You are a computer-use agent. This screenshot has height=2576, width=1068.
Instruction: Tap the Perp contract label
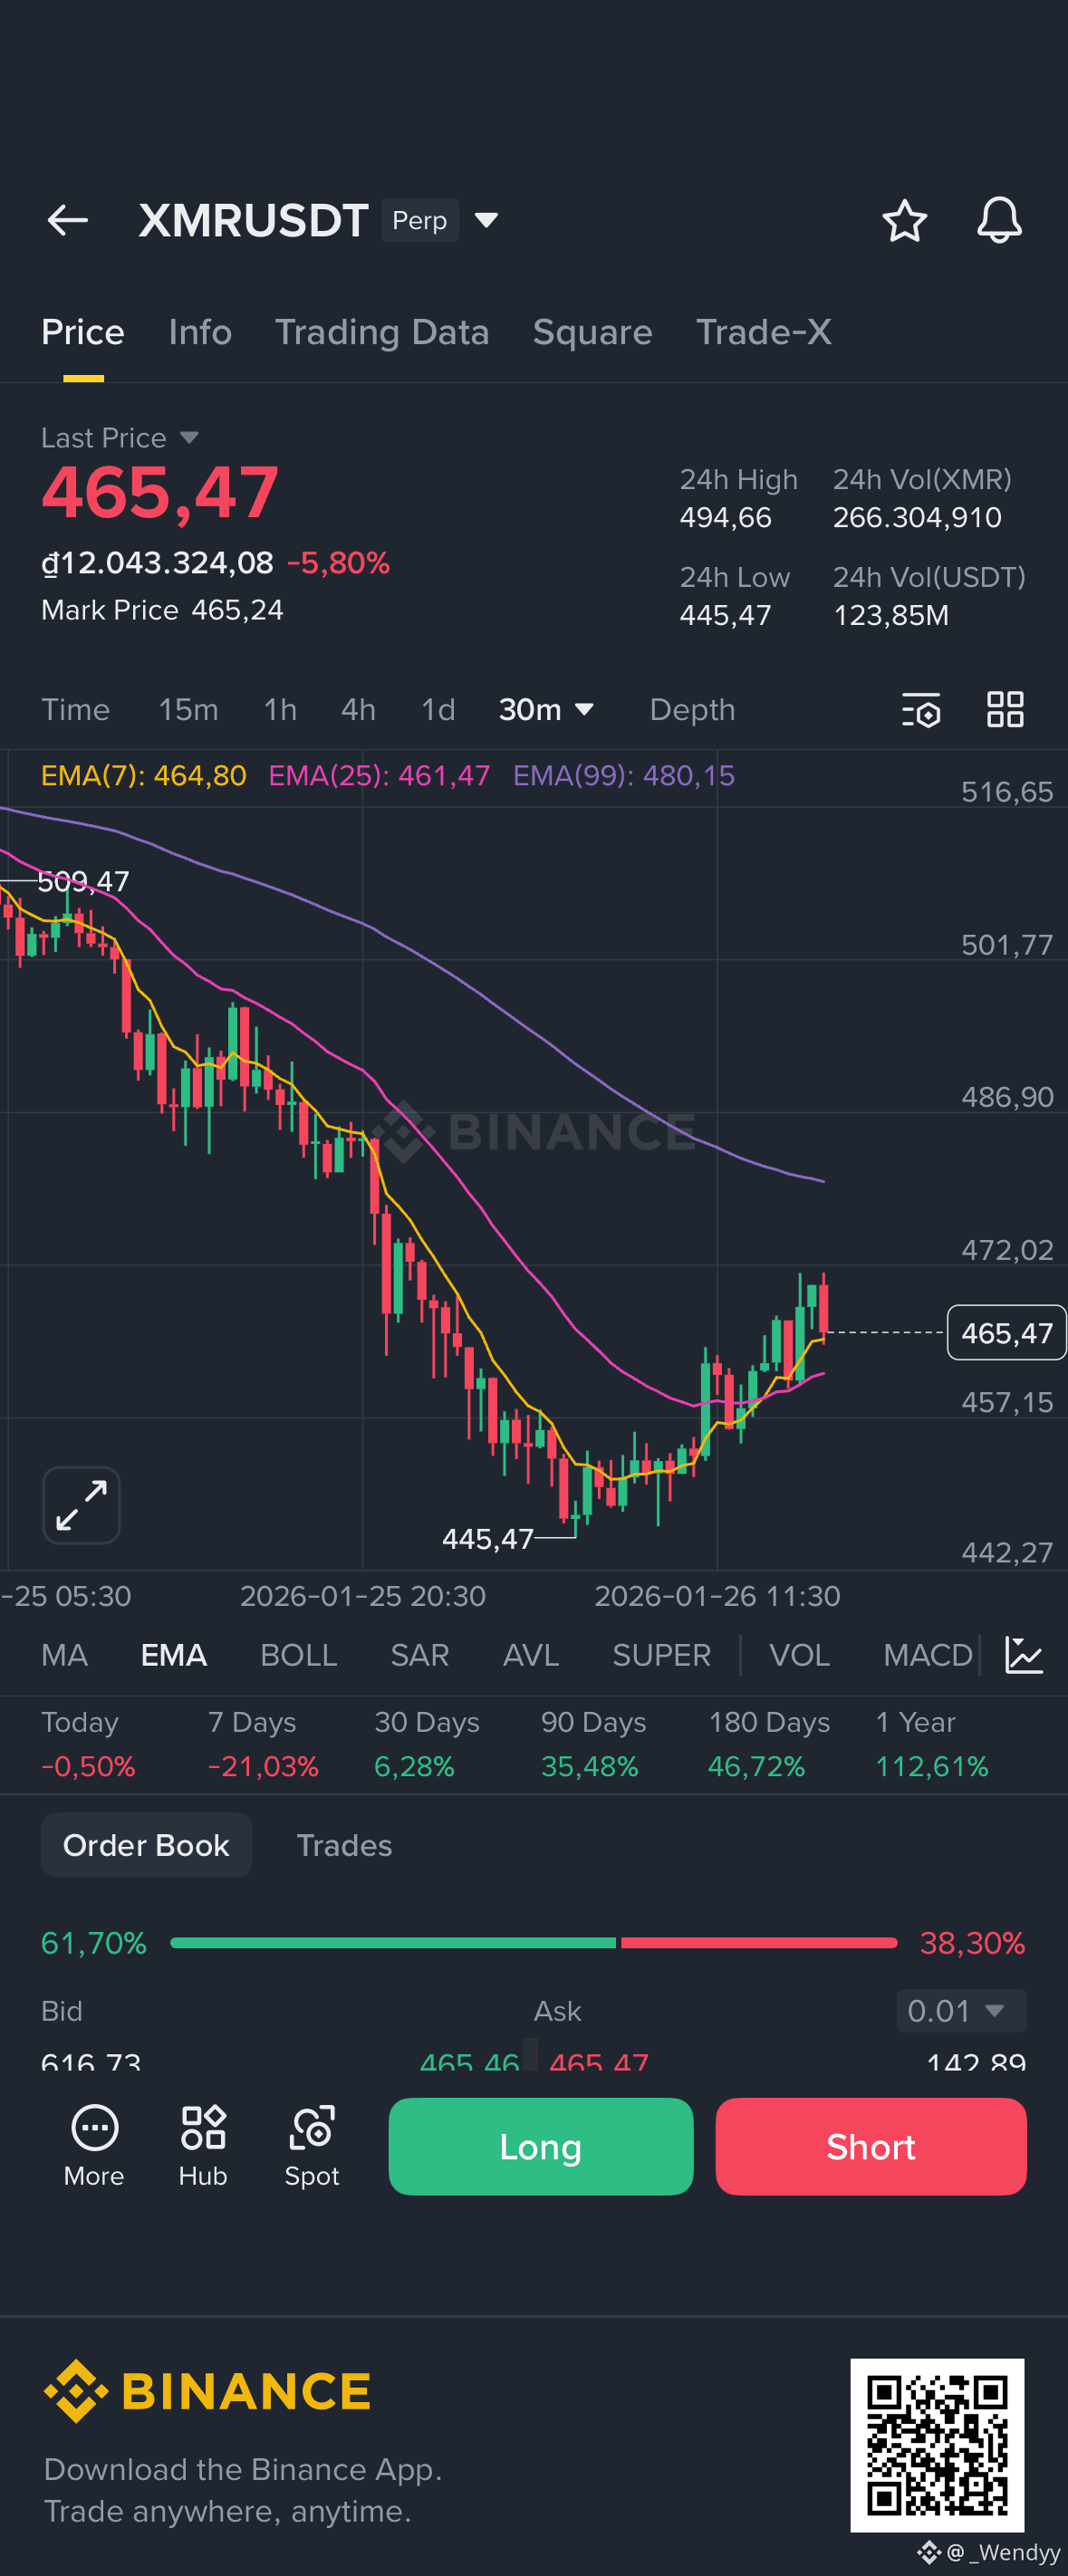point(419,220)
